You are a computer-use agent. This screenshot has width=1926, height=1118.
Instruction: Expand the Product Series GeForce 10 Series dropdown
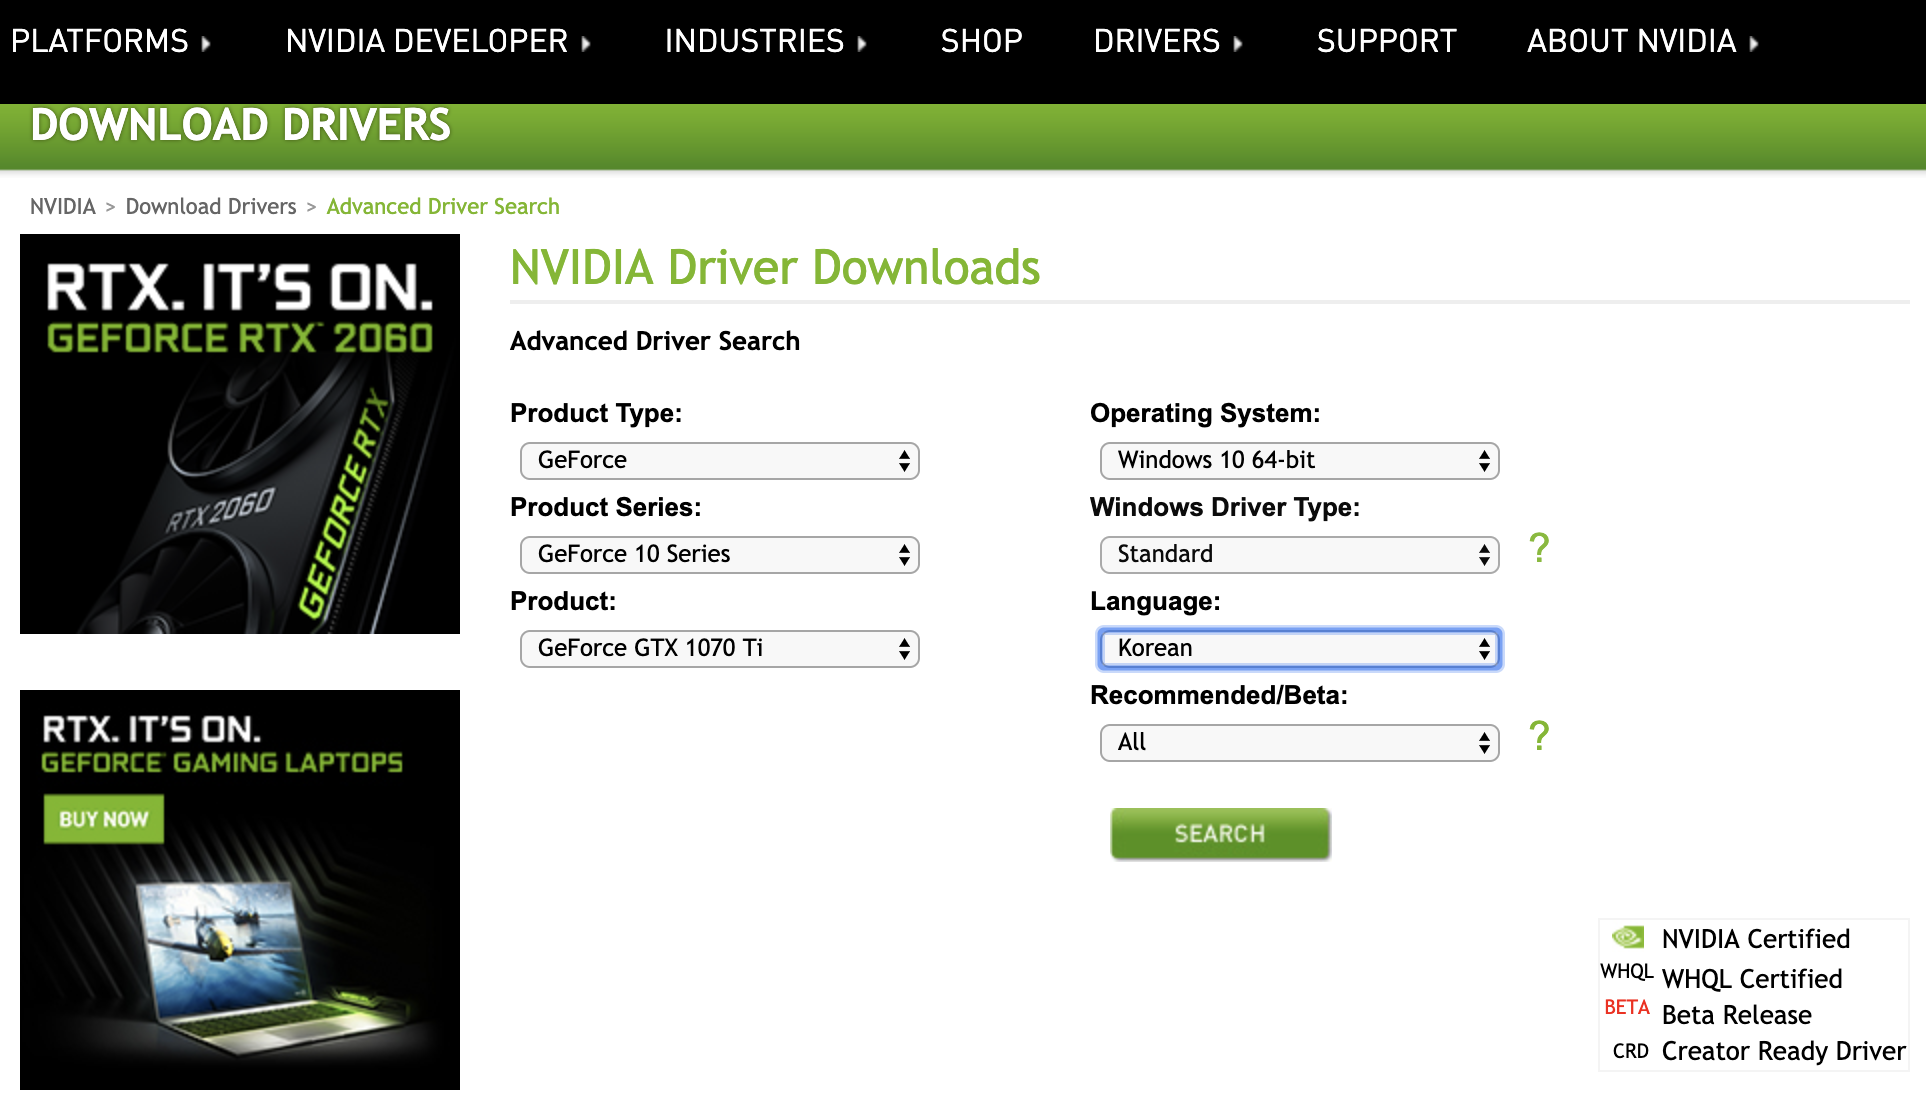tap(719, 554)
